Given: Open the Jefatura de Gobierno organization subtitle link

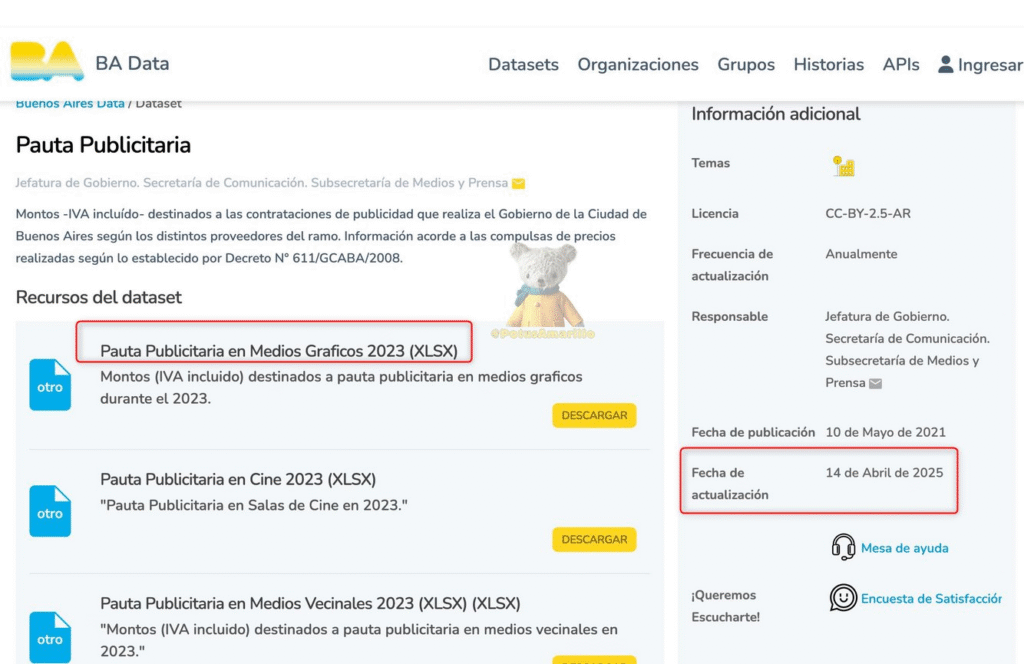Looking at the screenshot, I should tap(261, 183).
